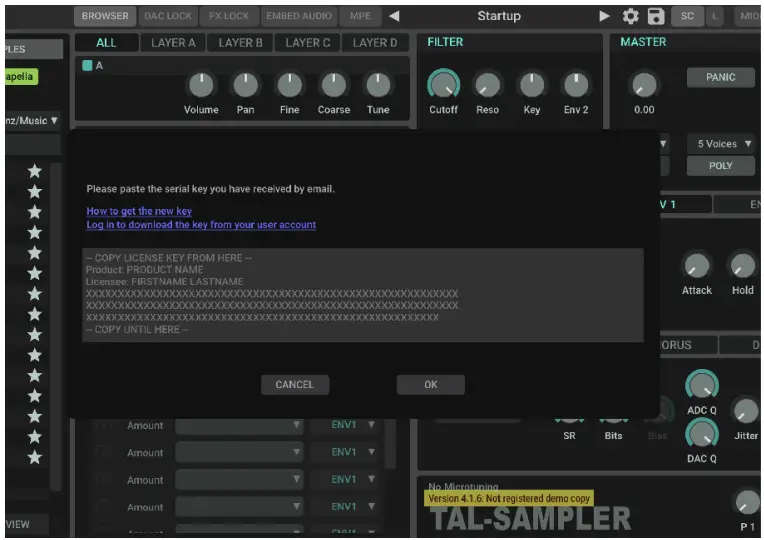
Task: Click inside the license key text field
Action: (x=363, y=295)
